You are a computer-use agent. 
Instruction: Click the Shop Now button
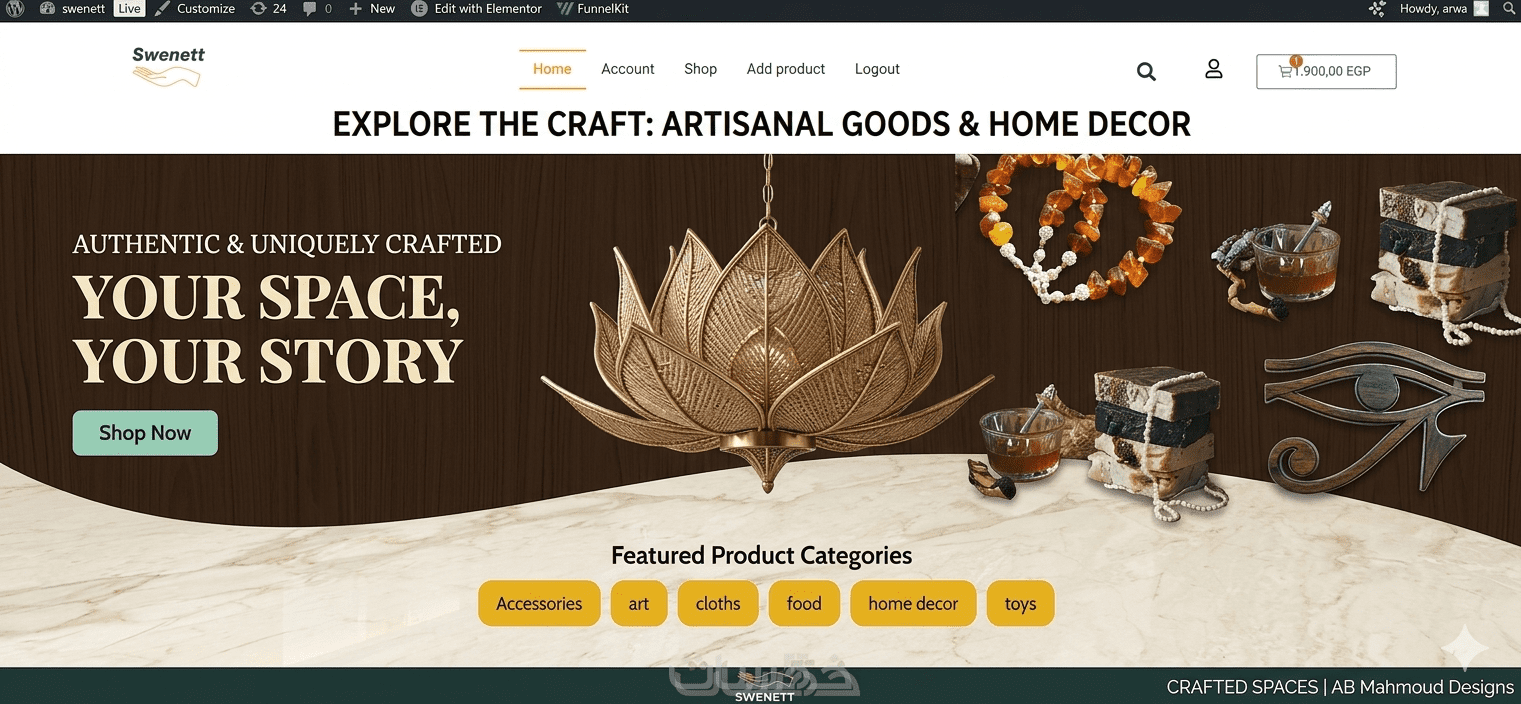click(x=145, y=433)
